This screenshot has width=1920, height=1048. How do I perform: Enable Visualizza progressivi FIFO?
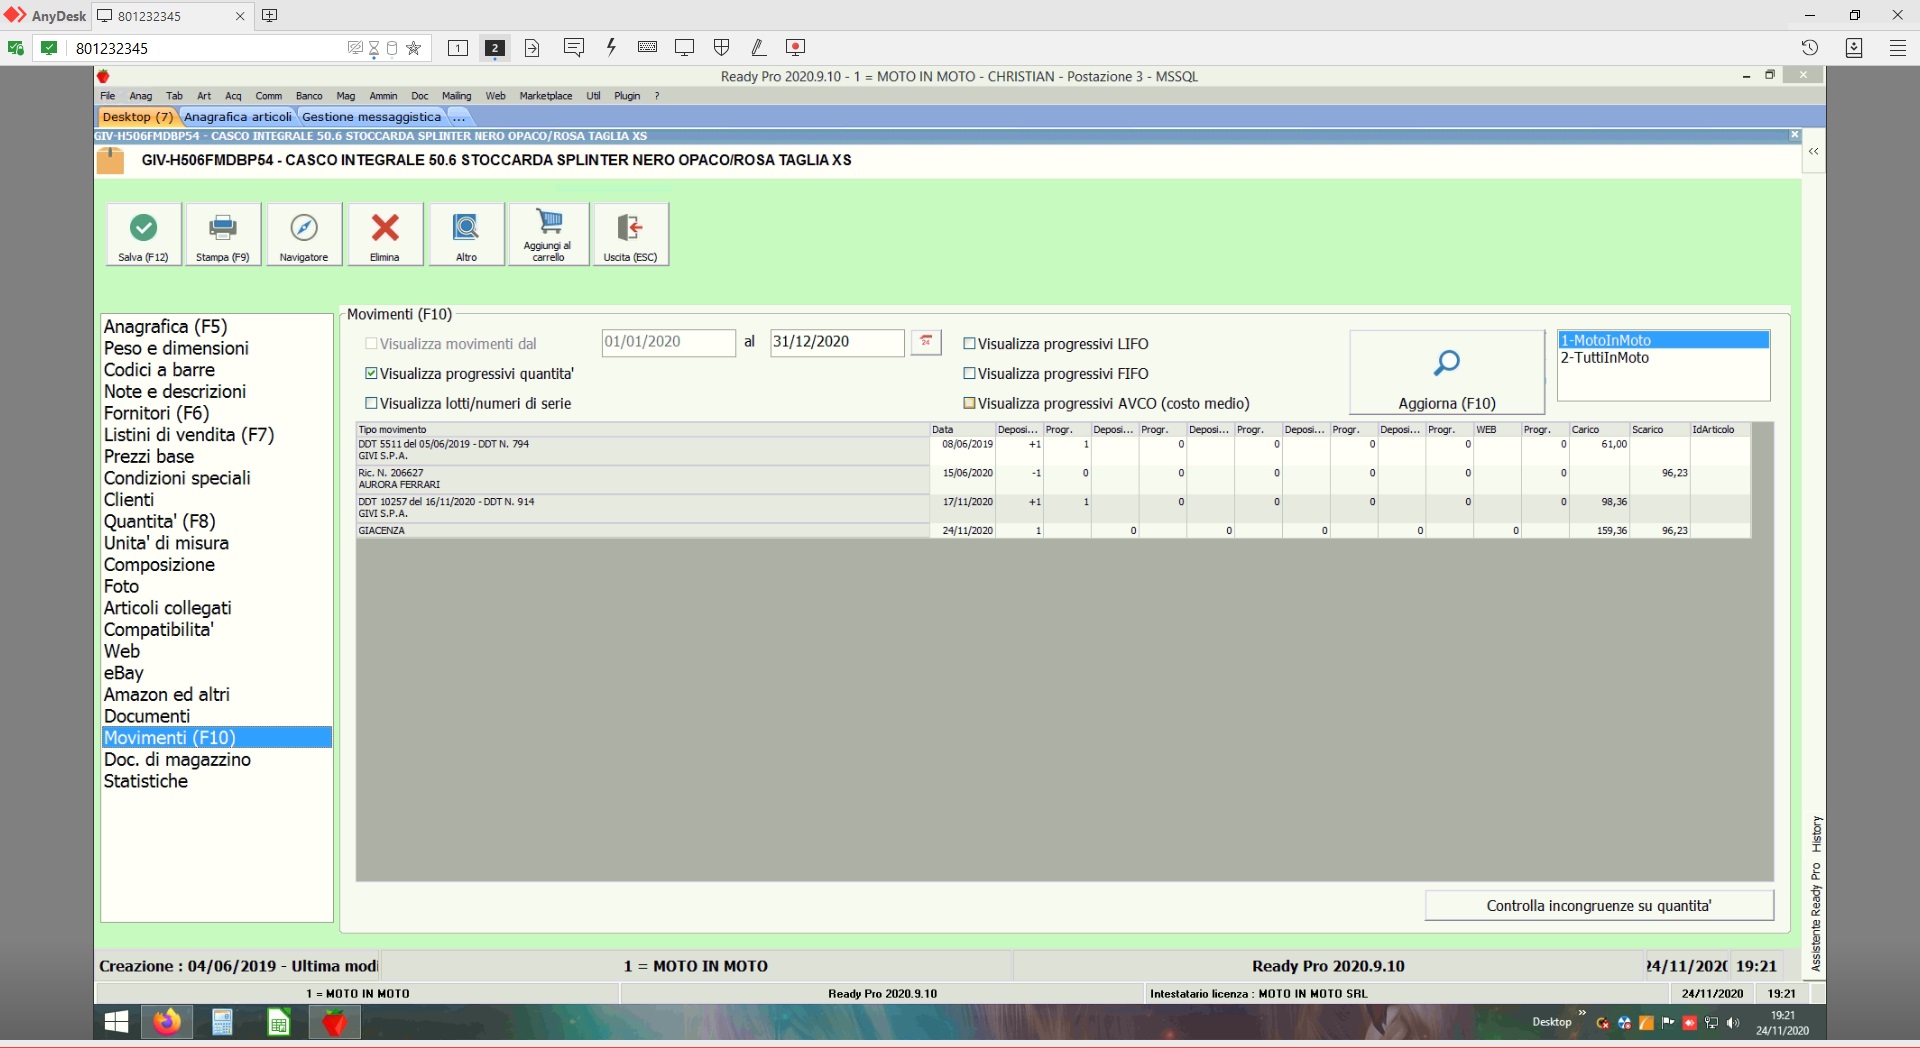pyautogui.click(x=969, y=373)
